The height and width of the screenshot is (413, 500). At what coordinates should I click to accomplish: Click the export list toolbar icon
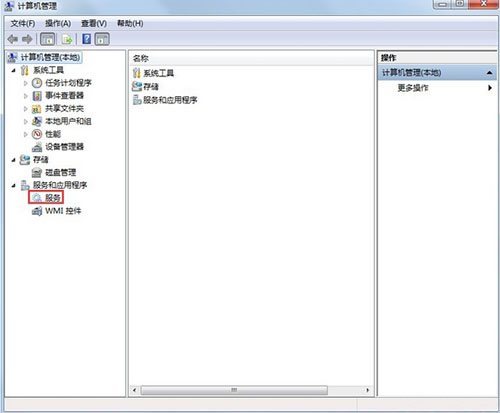(x=67, y=39)
